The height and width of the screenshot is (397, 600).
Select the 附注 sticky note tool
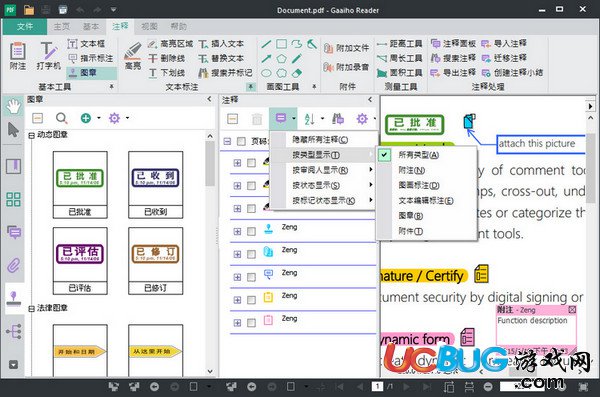[18, 56]
